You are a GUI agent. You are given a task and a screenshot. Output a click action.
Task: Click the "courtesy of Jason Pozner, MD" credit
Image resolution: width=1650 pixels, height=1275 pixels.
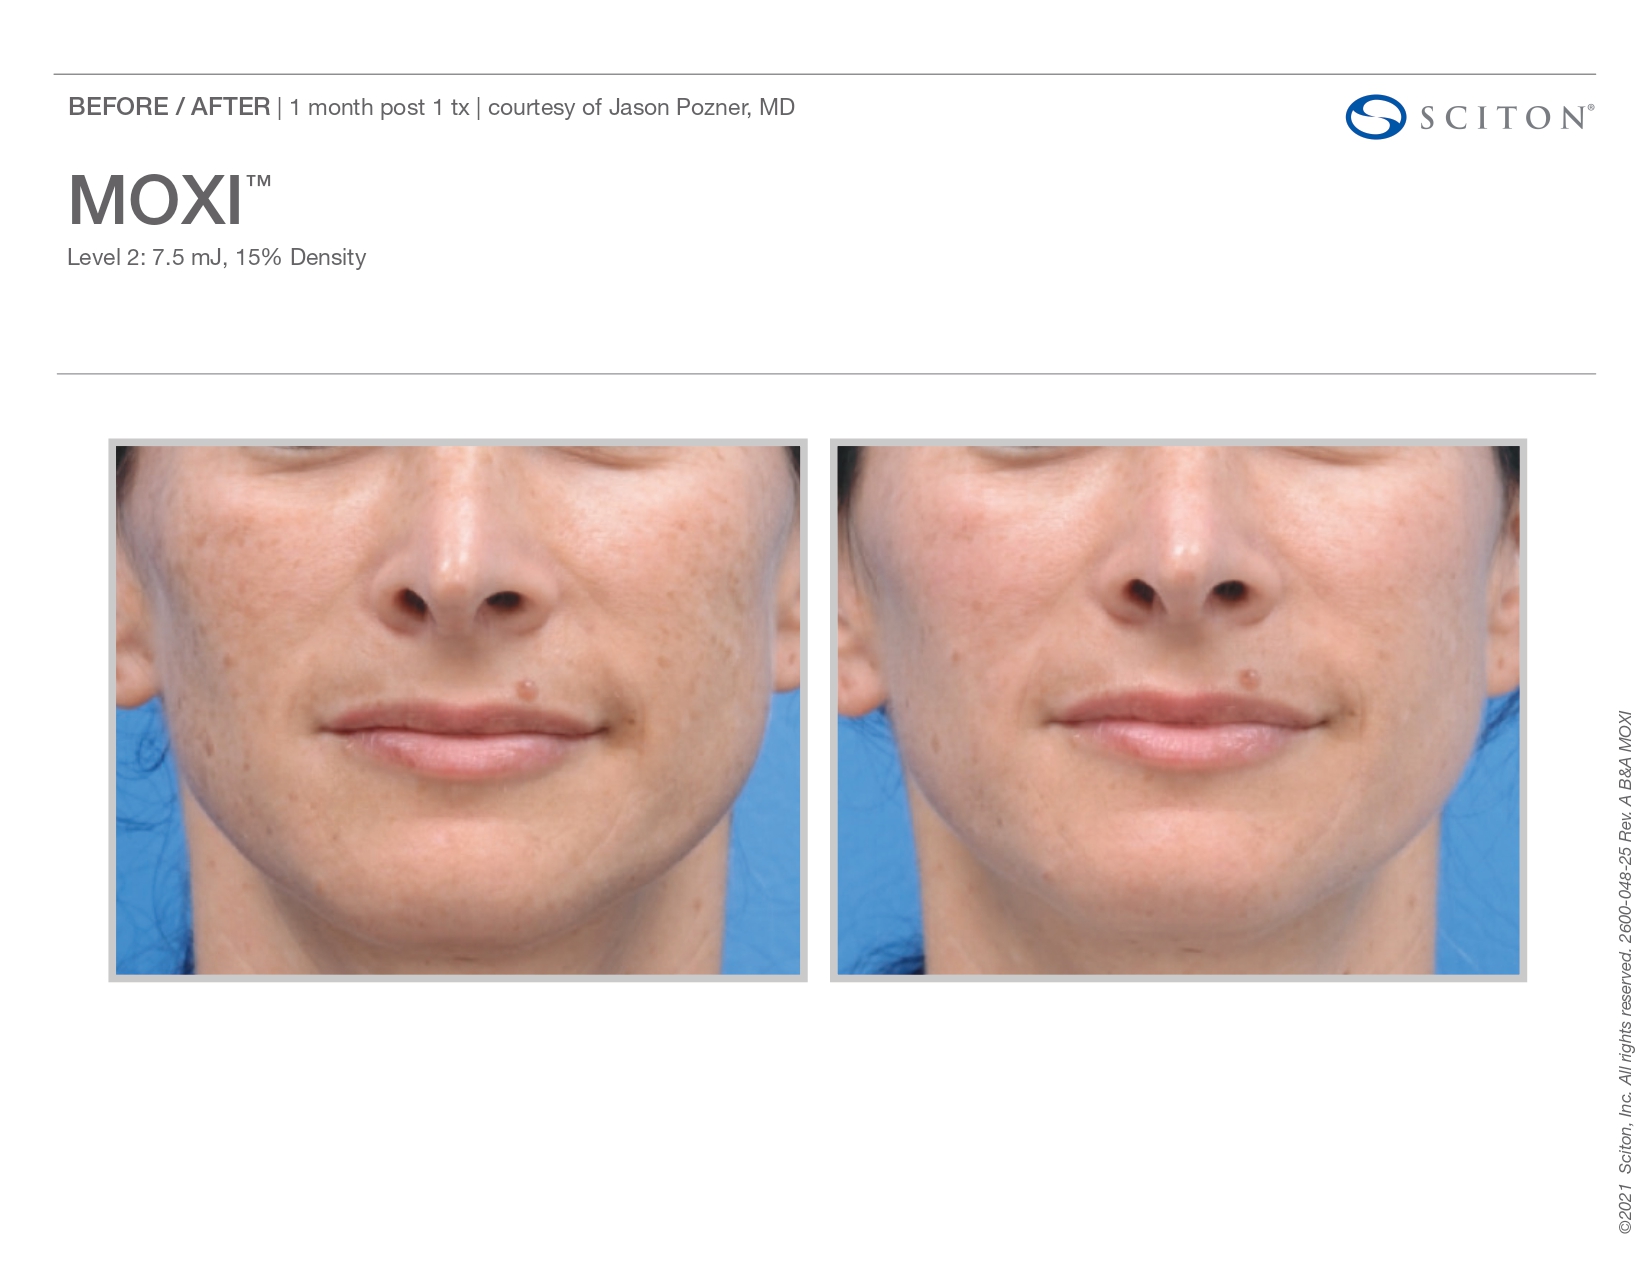(x=641, y=108)
